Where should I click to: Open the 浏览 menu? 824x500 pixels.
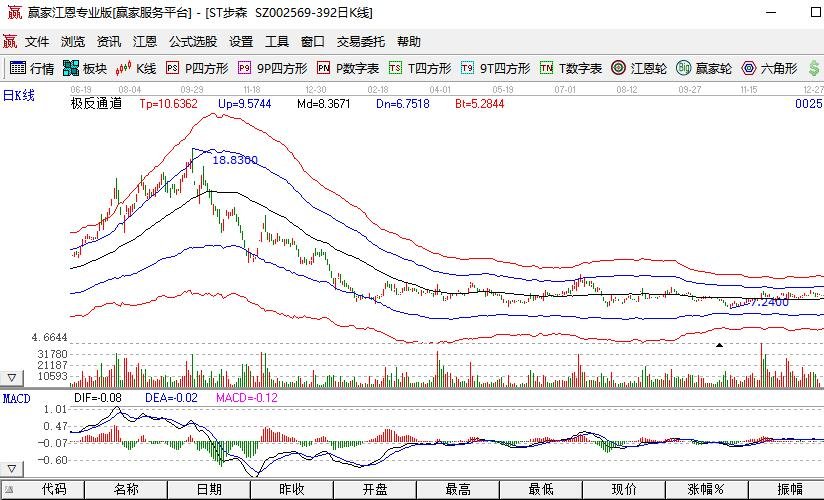(x=73, y=42)
